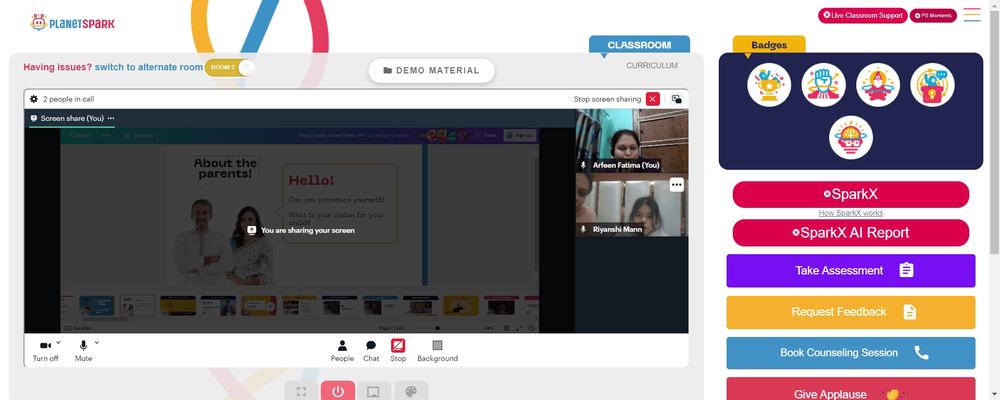The width and height of the screenshot is (1000, 400).
Task: Click Take Assessment button
Action: (851, 270)
